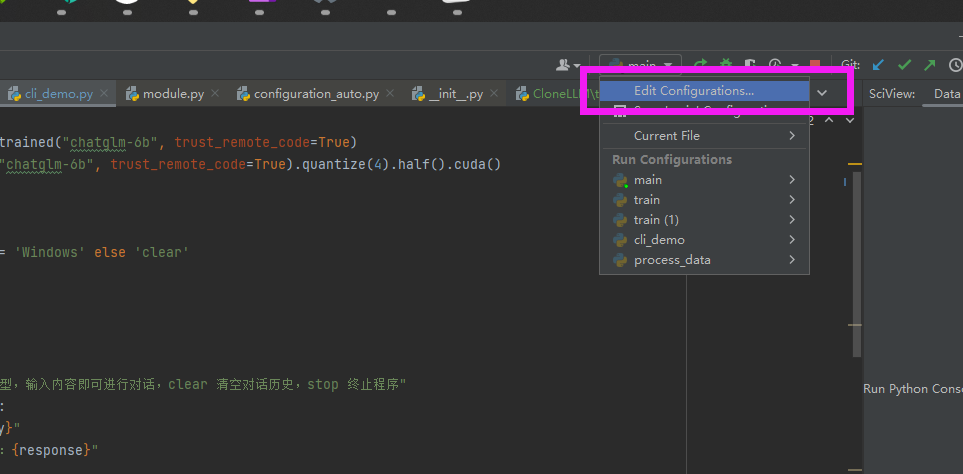Click Run Configurations section header
Screen dimensions: 963x474
click(672, 160)
